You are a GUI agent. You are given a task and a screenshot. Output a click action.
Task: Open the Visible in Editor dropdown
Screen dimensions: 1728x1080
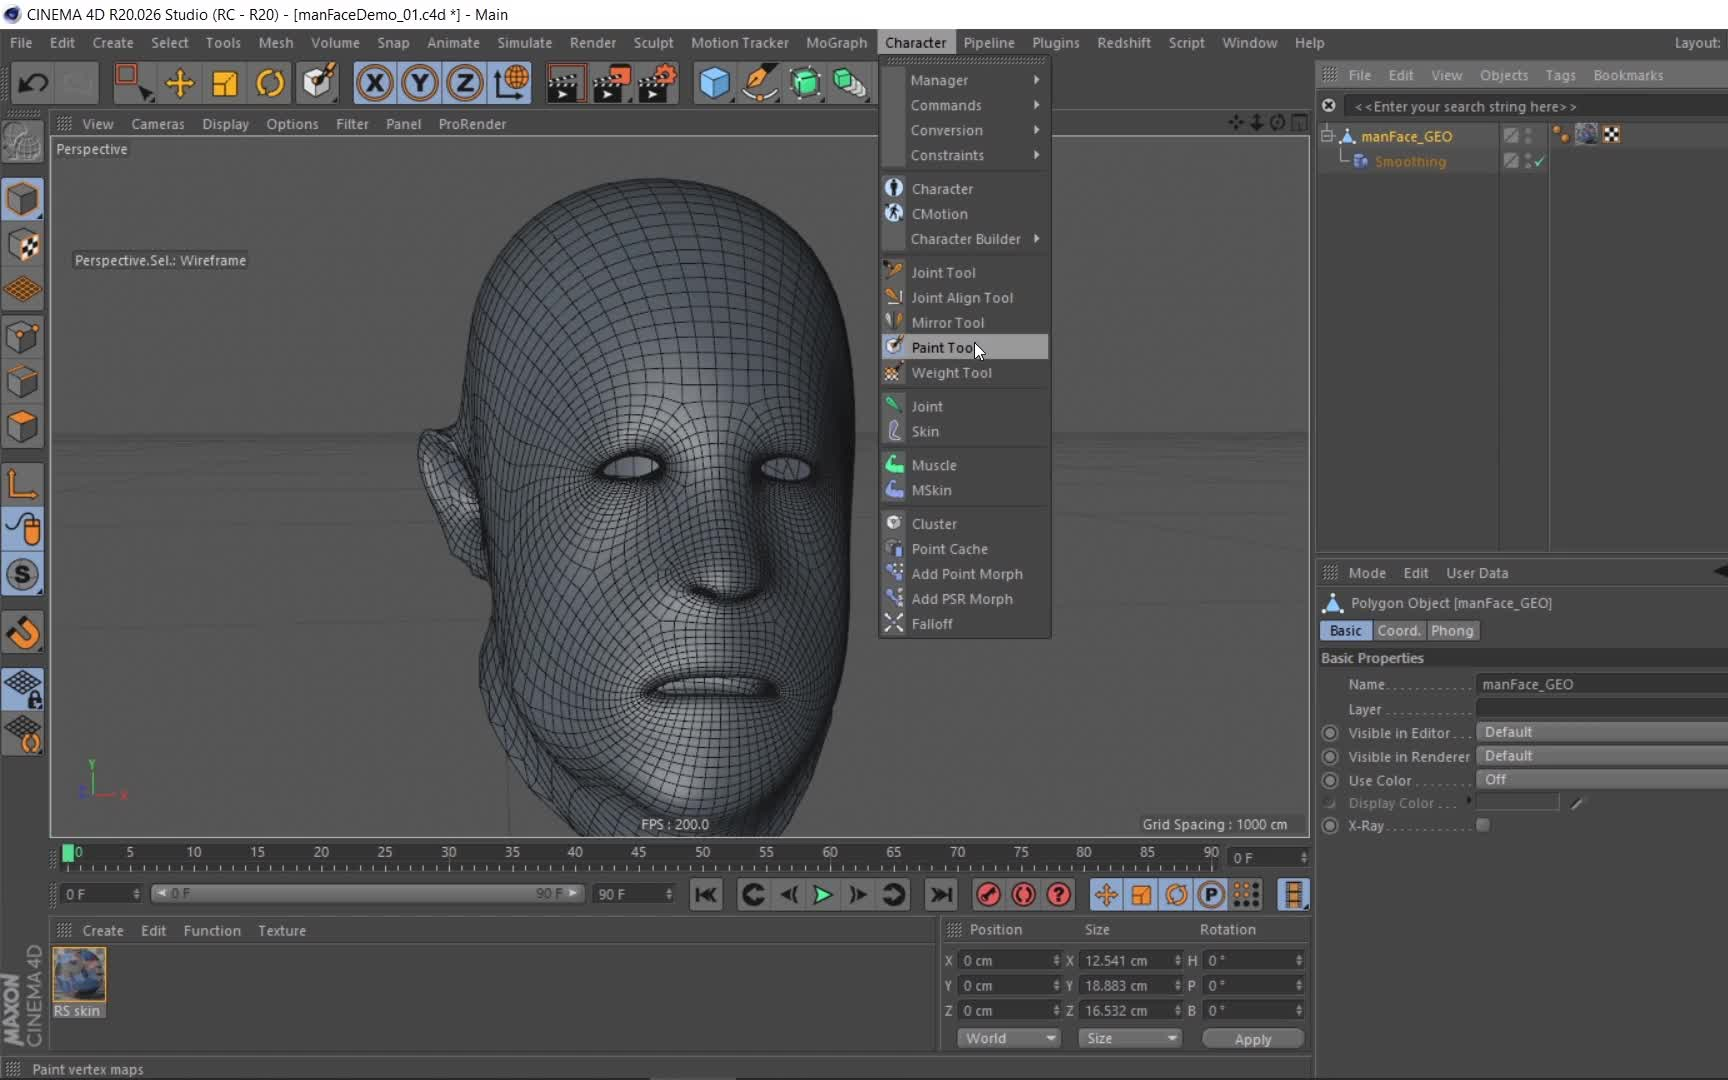(1600, 732)
